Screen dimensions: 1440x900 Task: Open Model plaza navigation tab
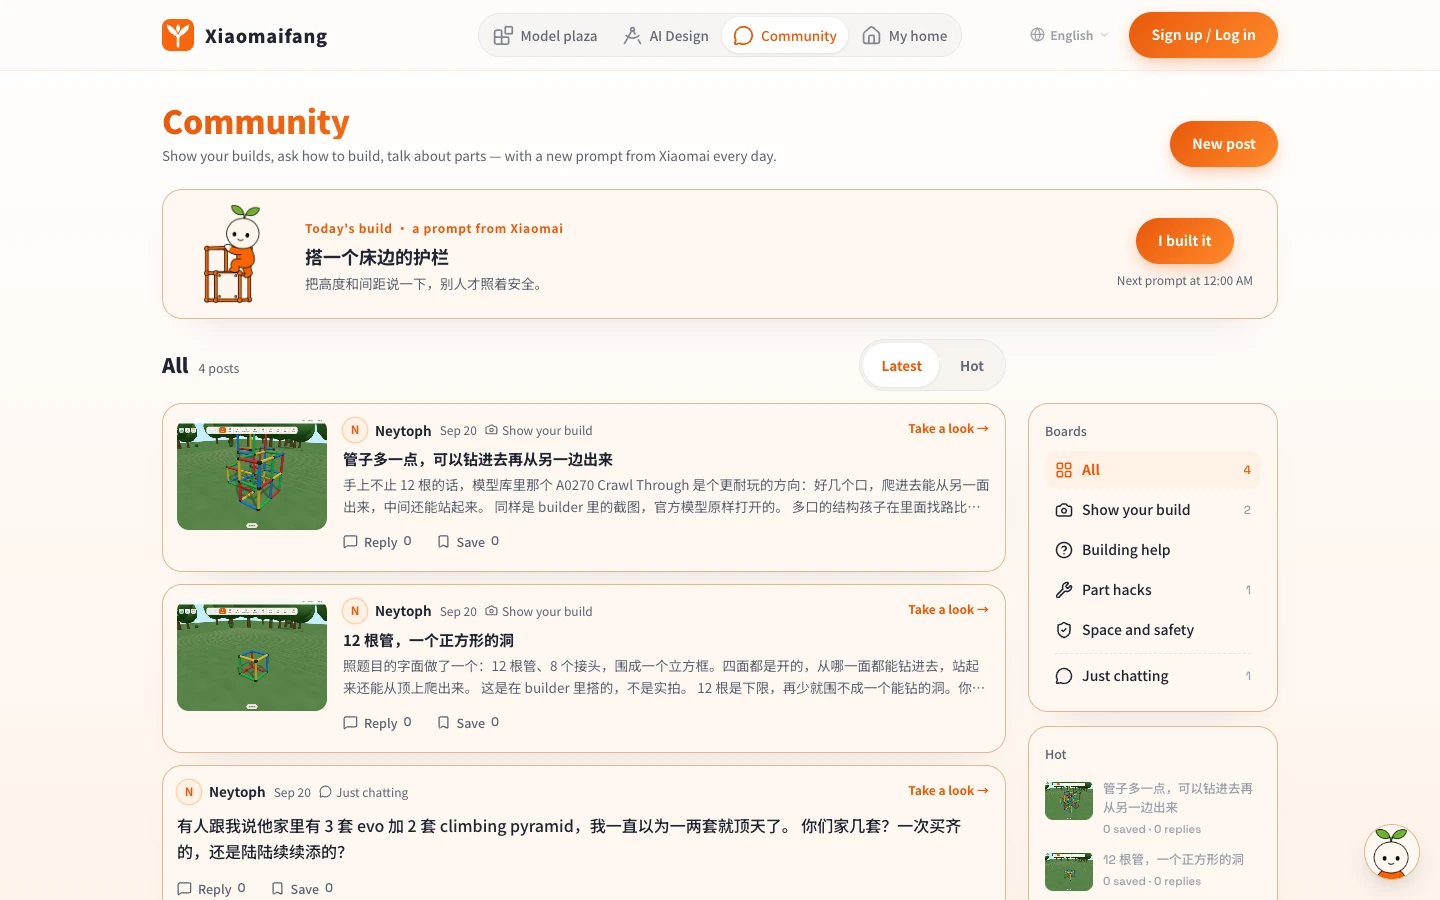[x=545, y=36]
